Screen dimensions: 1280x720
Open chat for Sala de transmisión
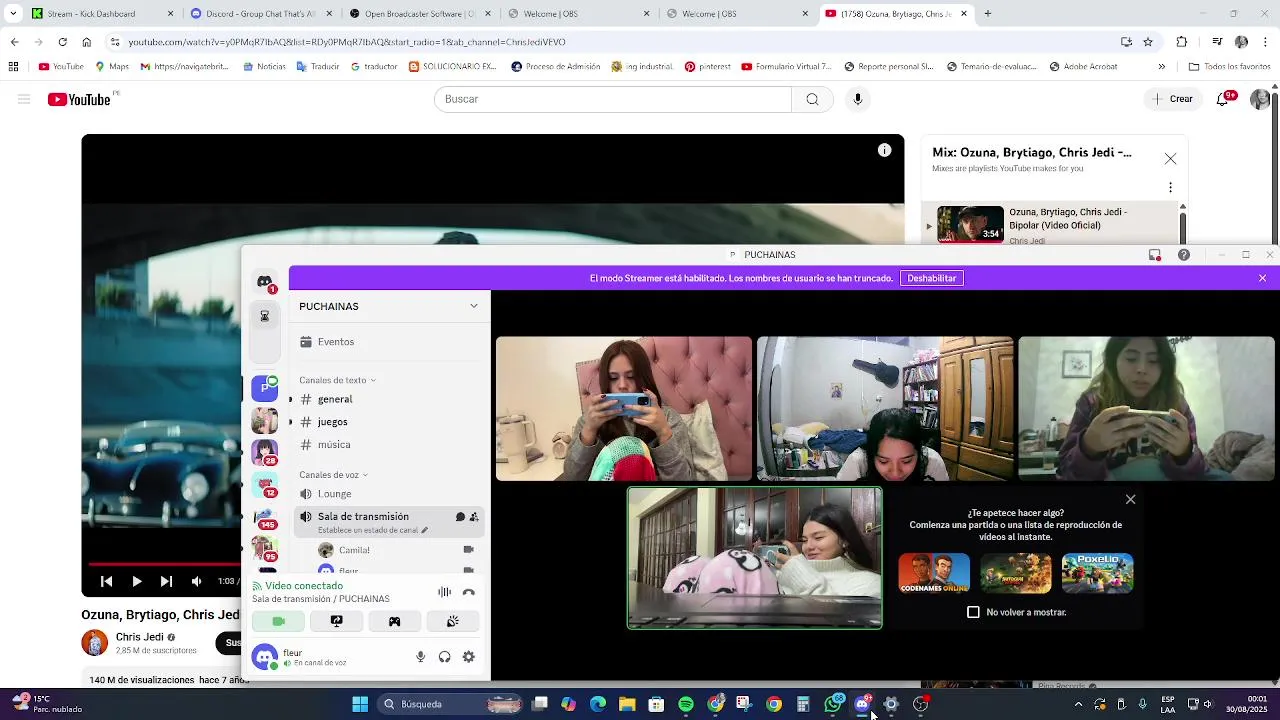[460, 517]
